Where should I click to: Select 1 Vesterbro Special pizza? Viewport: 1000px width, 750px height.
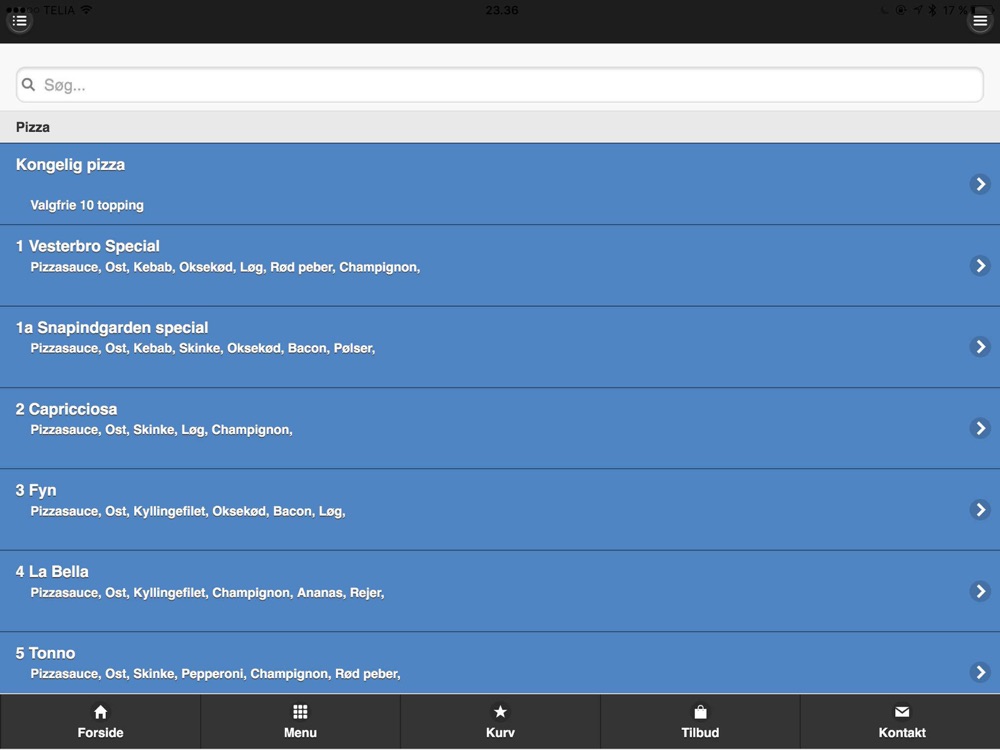(500, 265)
